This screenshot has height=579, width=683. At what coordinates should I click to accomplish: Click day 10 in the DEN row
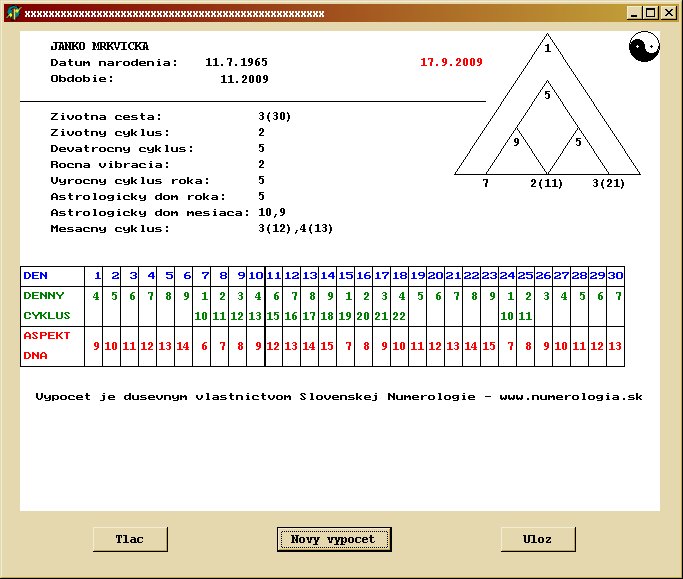point(256,276)
